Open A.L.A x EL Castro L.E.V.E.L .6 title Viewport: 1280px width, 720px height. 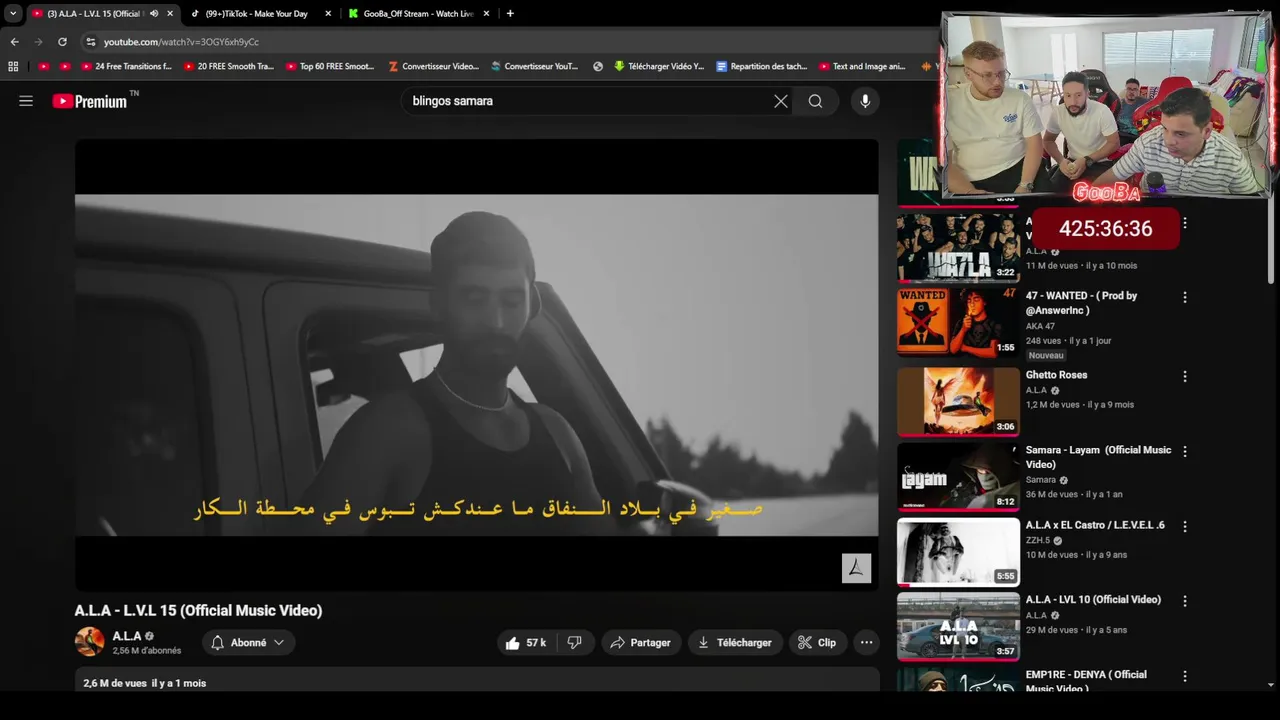[x=1095, y=525]
